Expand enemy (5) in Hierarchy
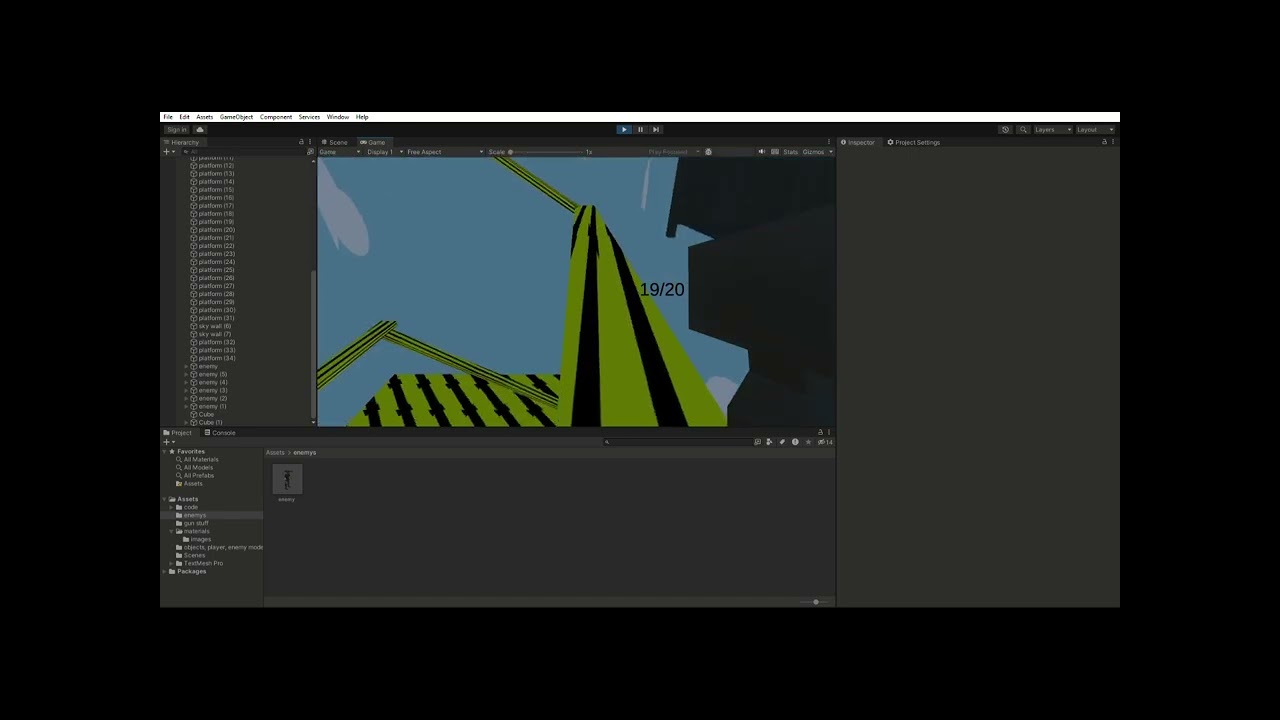This screenshot has height=720, width=1280. coord(186,374)
